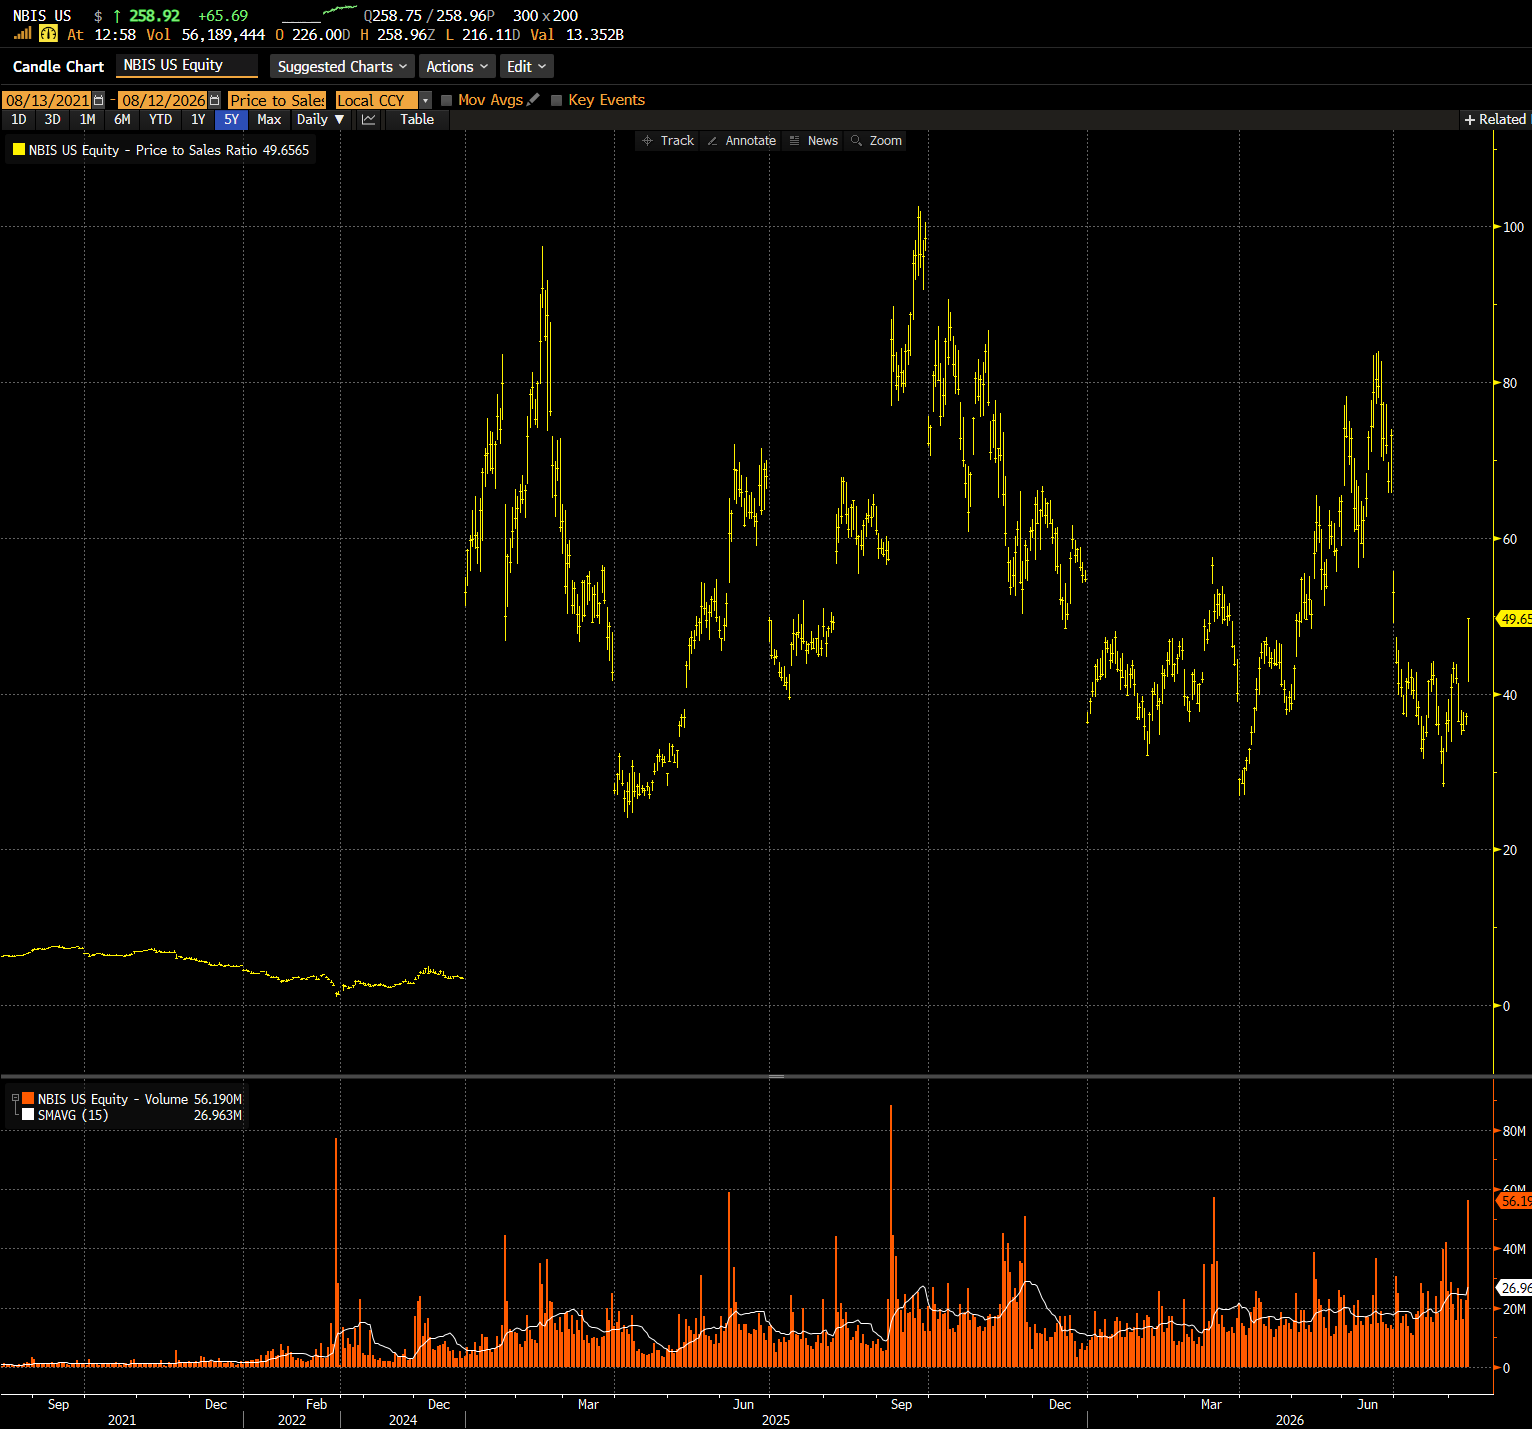Click the open price 226.00
Screen dimensions: 1532x1429
[321, 35]
